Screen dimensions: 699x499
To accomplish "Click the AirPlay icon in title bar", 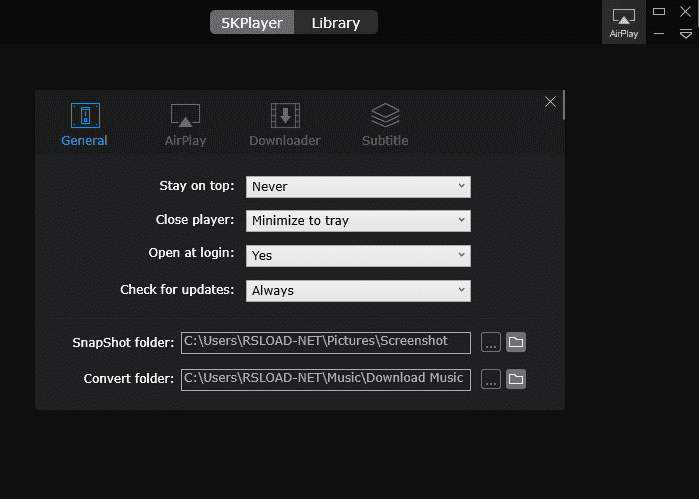I will (x=624, y=22).
